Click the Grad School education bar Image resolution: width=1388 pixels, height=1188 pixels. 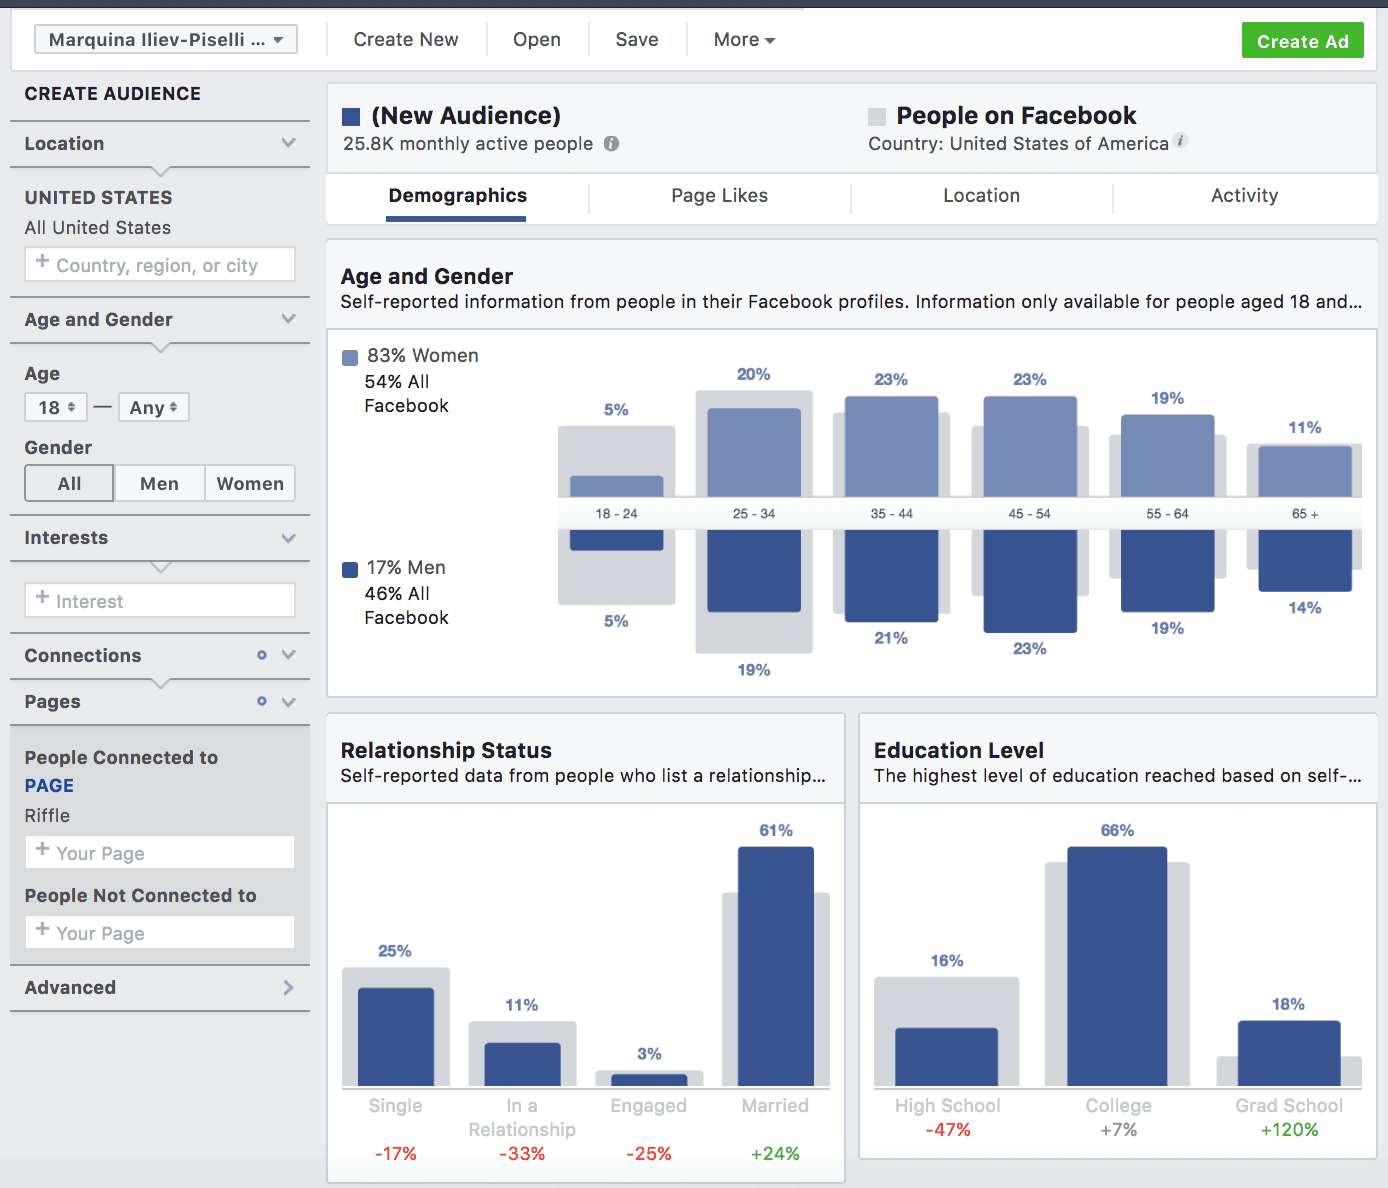click(x=1289, y=1054)
